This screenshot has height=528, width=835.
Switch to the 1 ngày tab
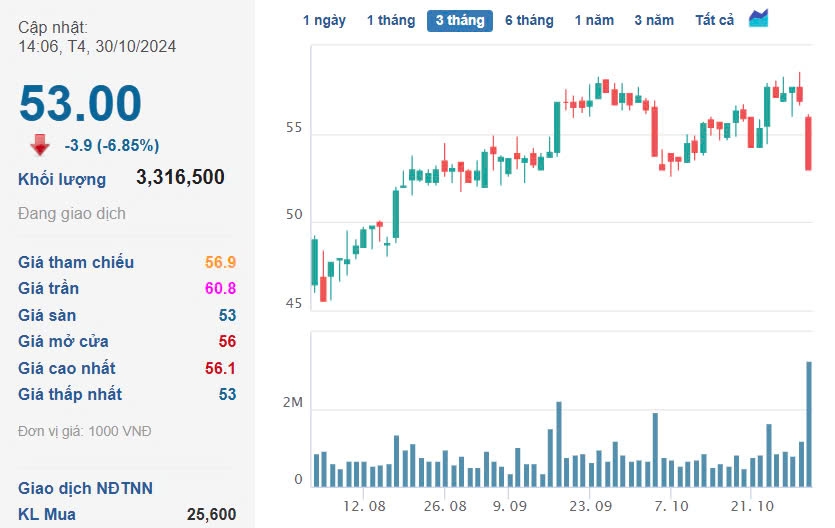(324, 20)
